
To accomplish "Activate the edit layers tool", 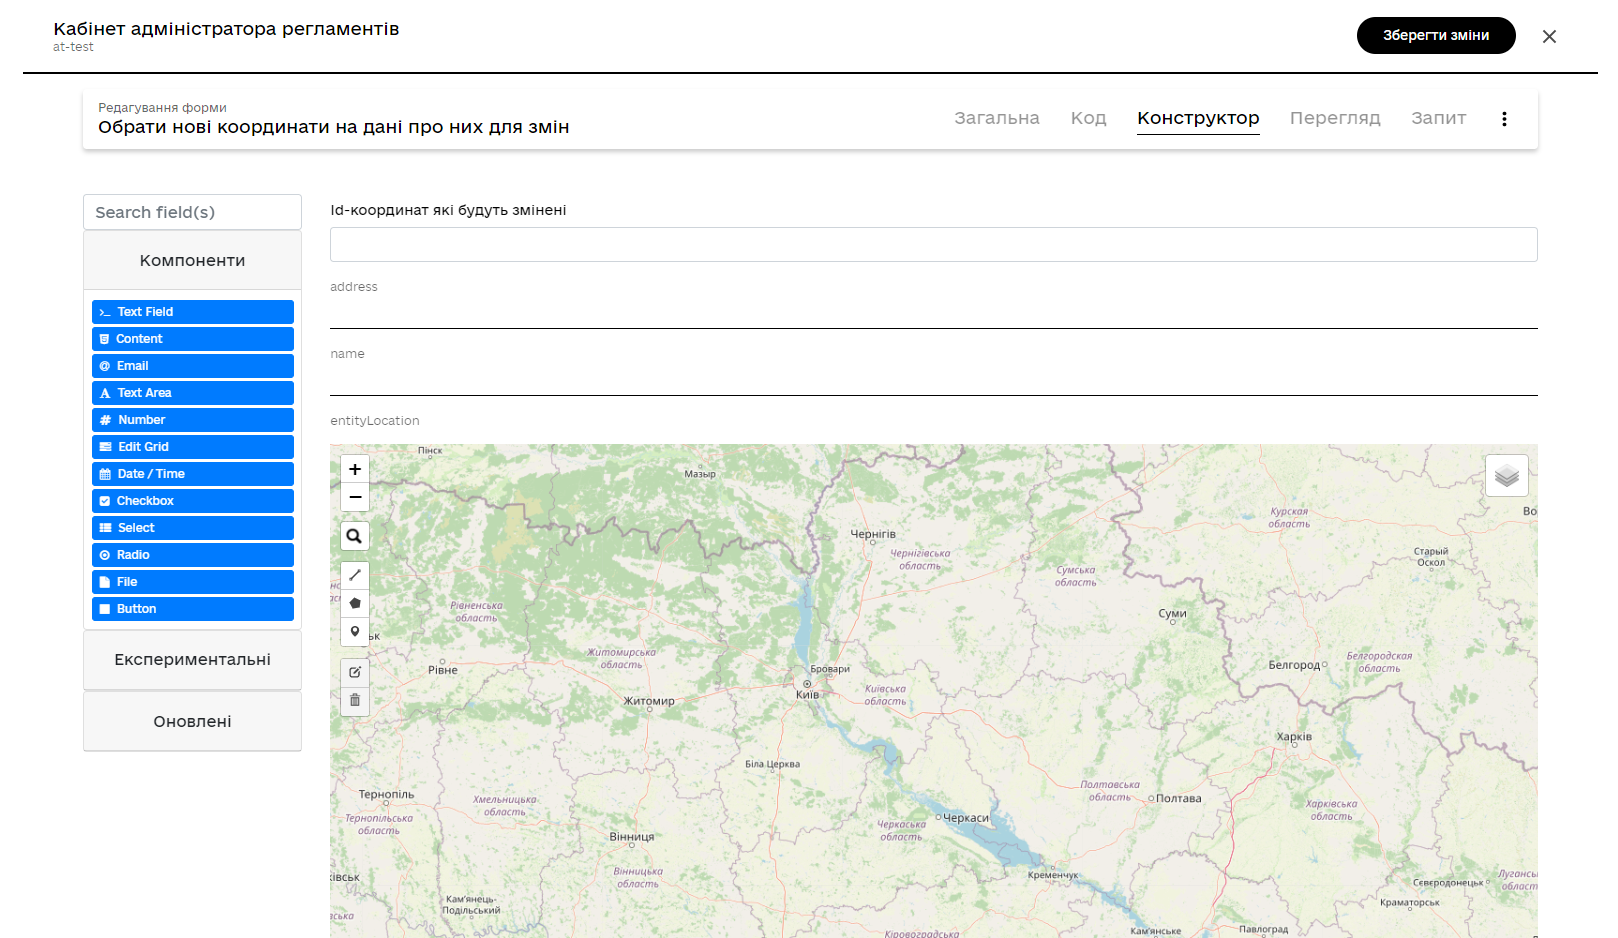I will tap(355, 672).
